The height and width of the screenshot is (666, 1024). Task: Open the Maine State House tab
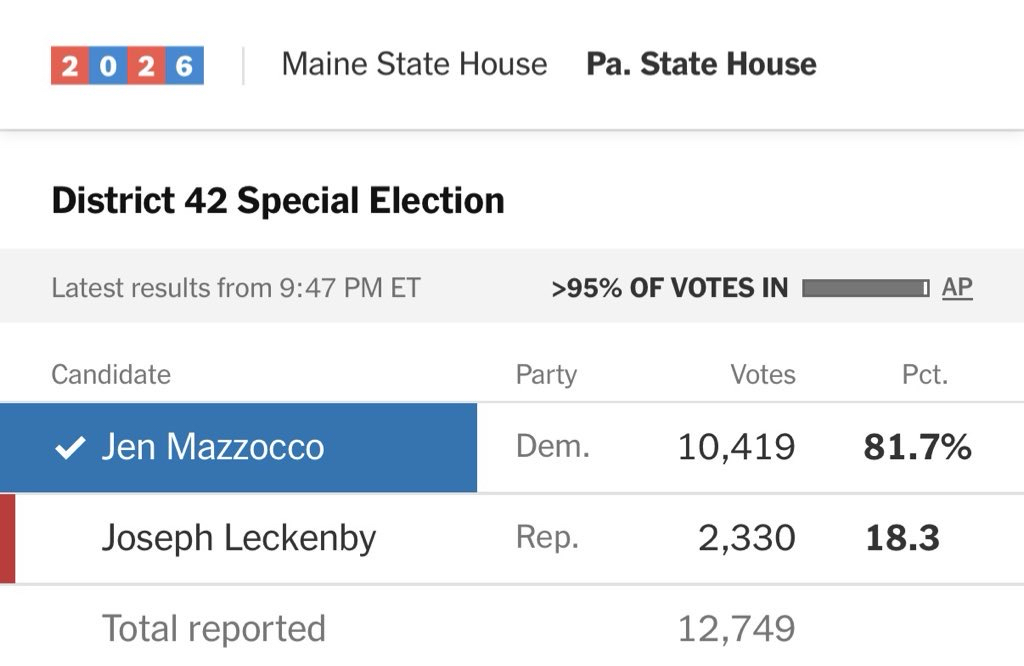point(414,65)
